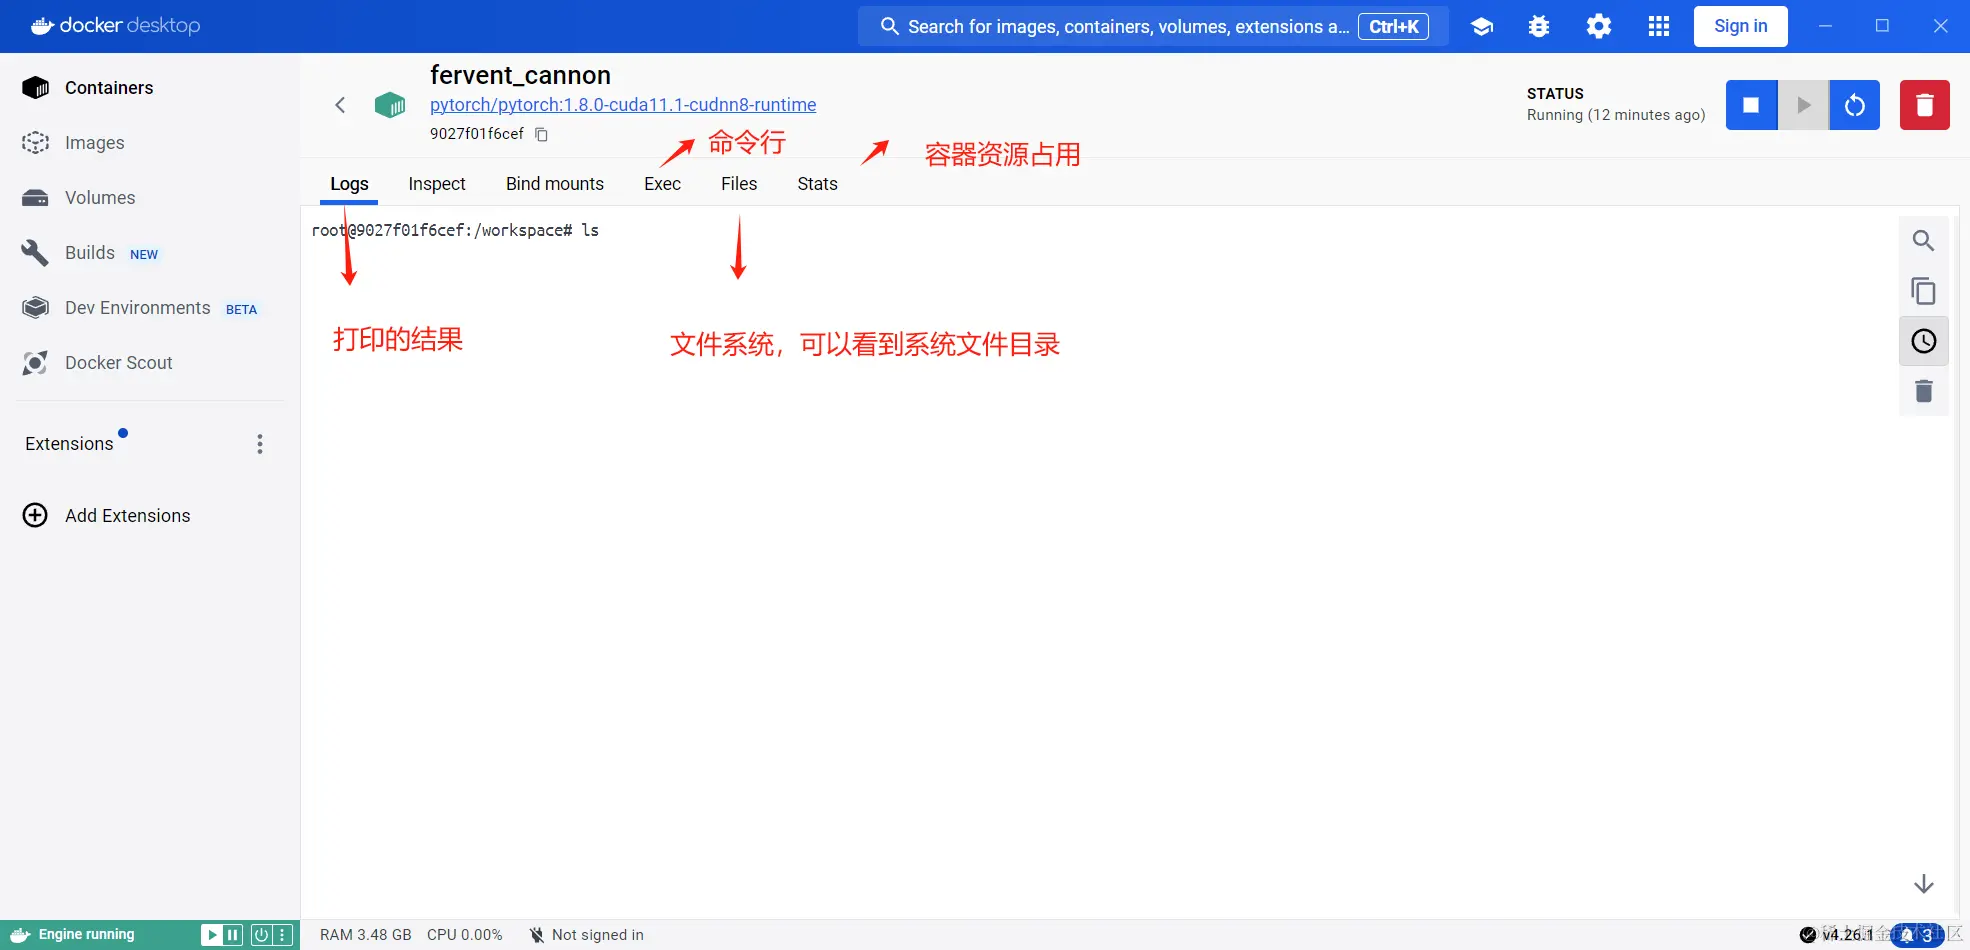
Task: Click the disabled start container button
Action: click(1803, 105)
